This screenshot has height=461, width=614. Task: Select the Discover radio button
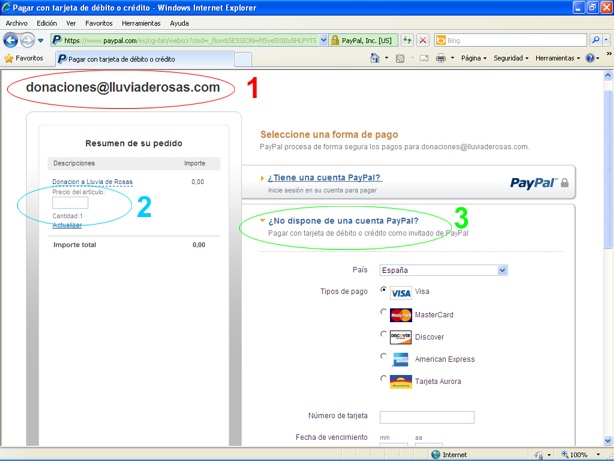point(383,334)
